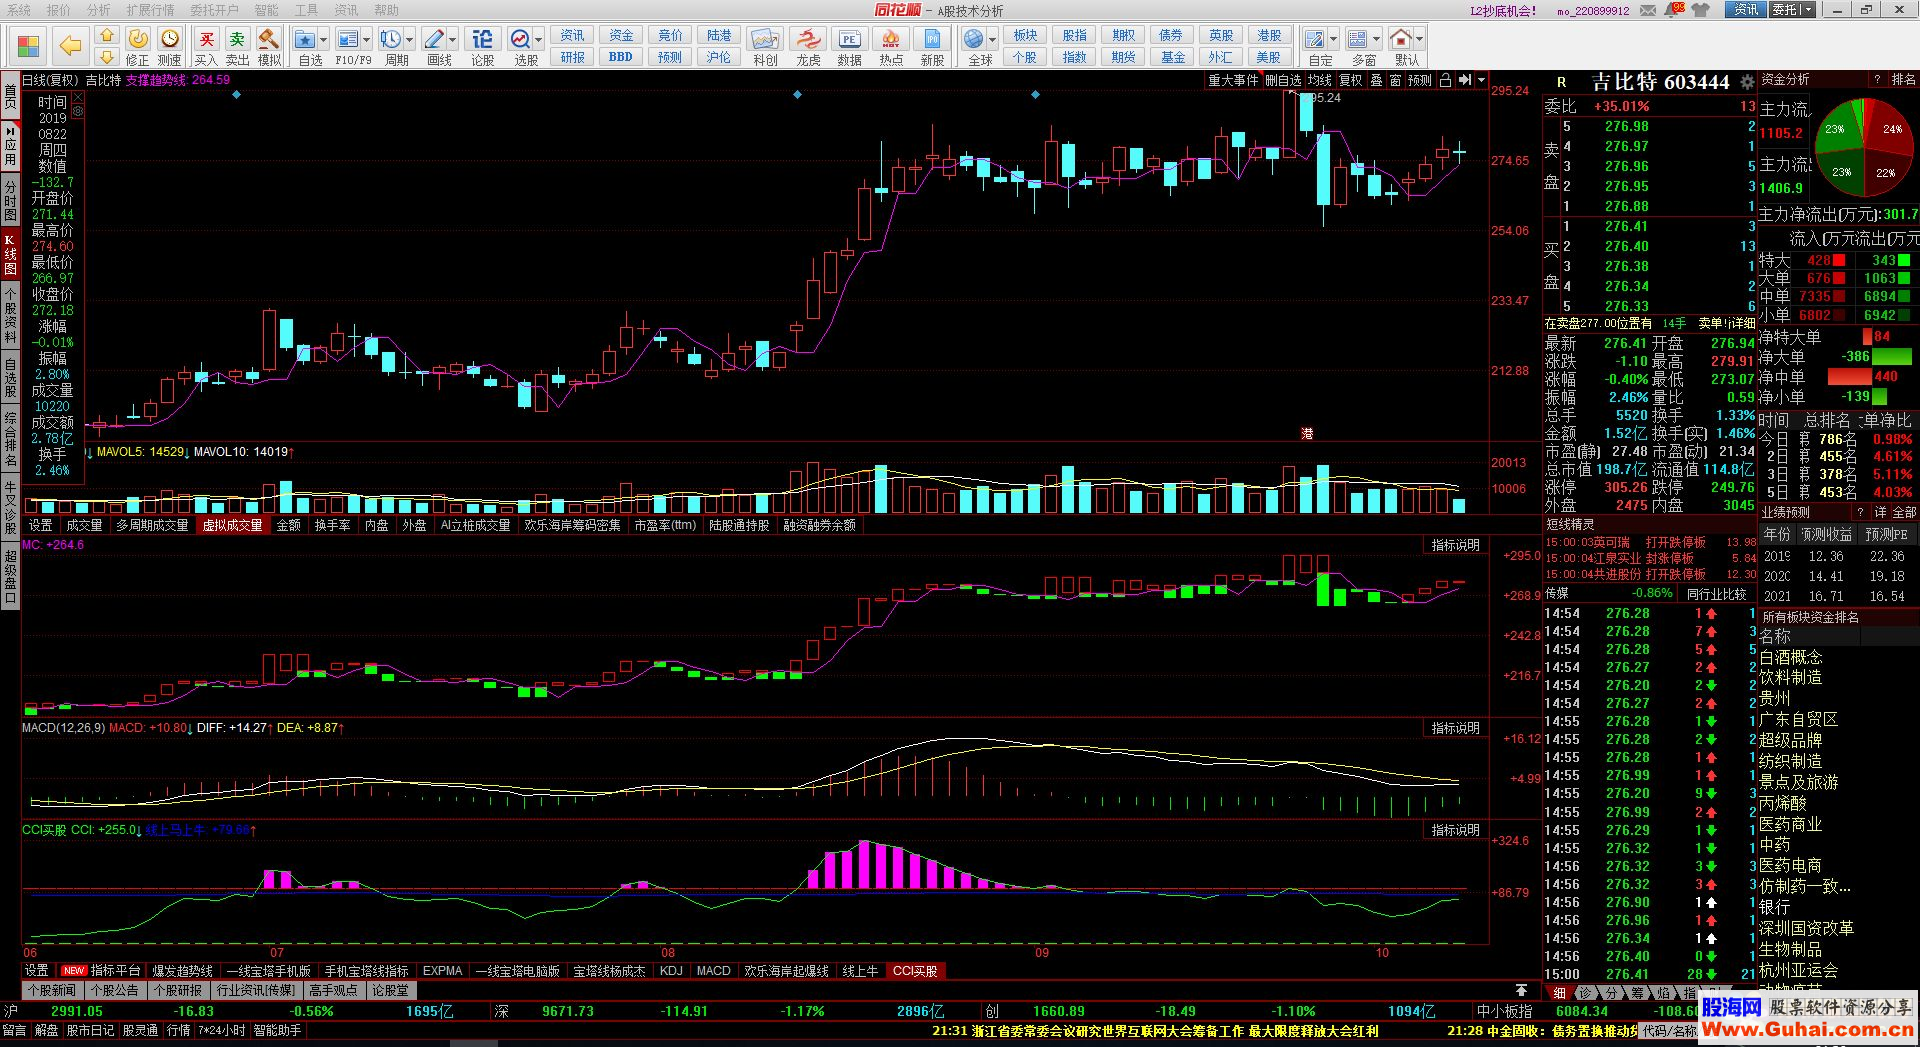Expand the 全球 dropdown arrow
The image size is (1920, 1047).
993,40
